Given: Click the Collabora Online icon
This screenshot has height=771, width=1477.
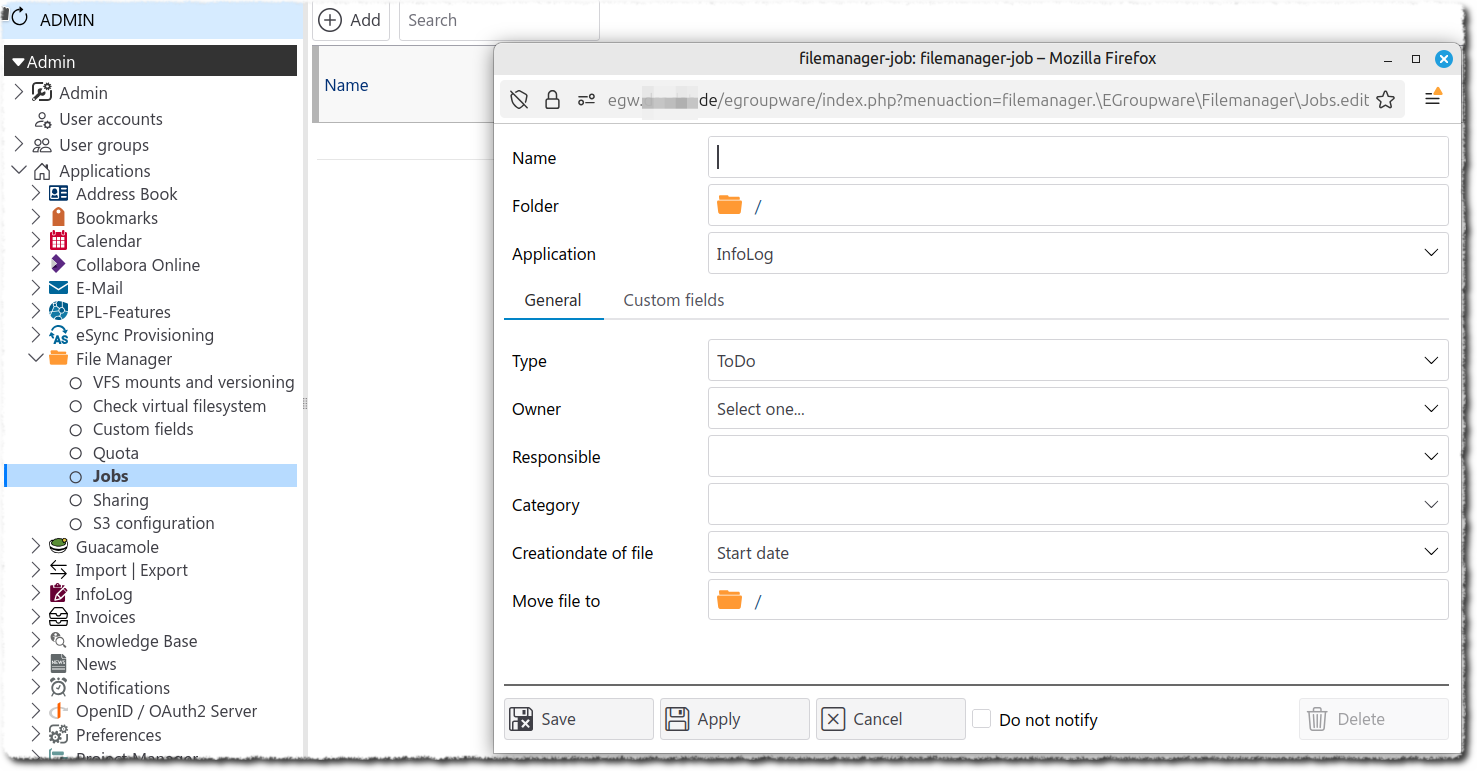Looking at the screenshot, I should tap(58, 265).
